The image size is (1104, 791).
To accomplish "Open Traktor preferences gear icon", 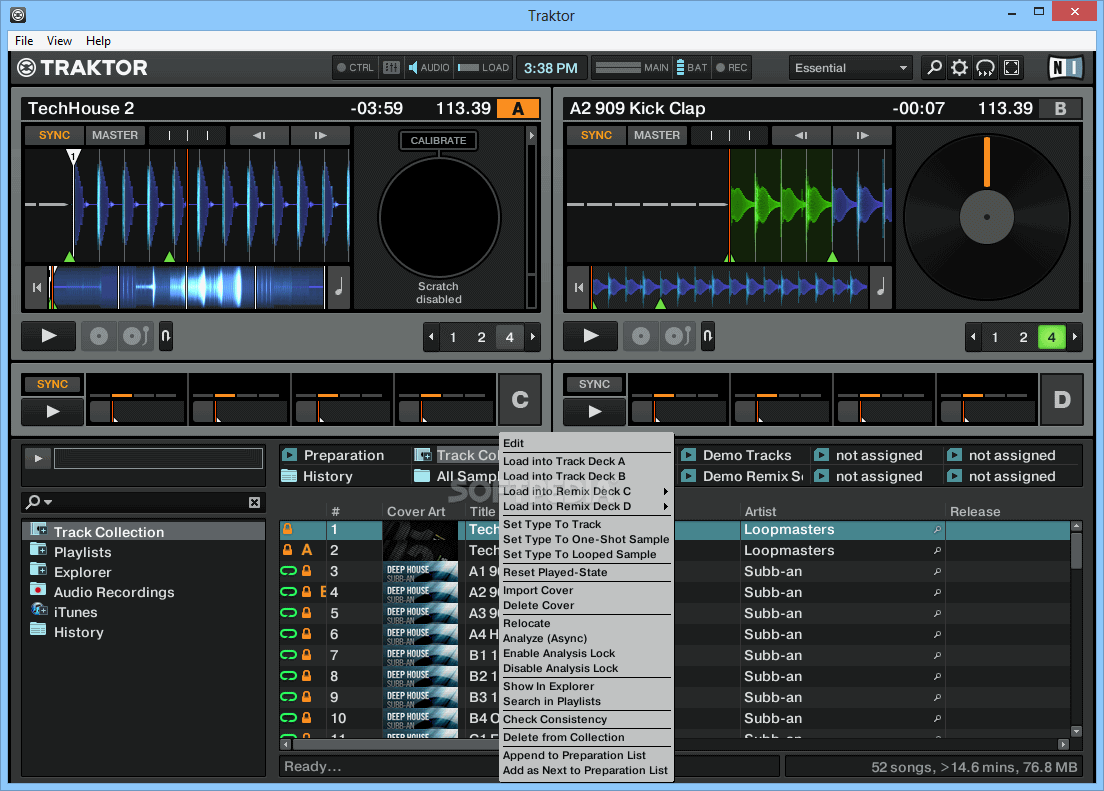I will coord(960,68).
